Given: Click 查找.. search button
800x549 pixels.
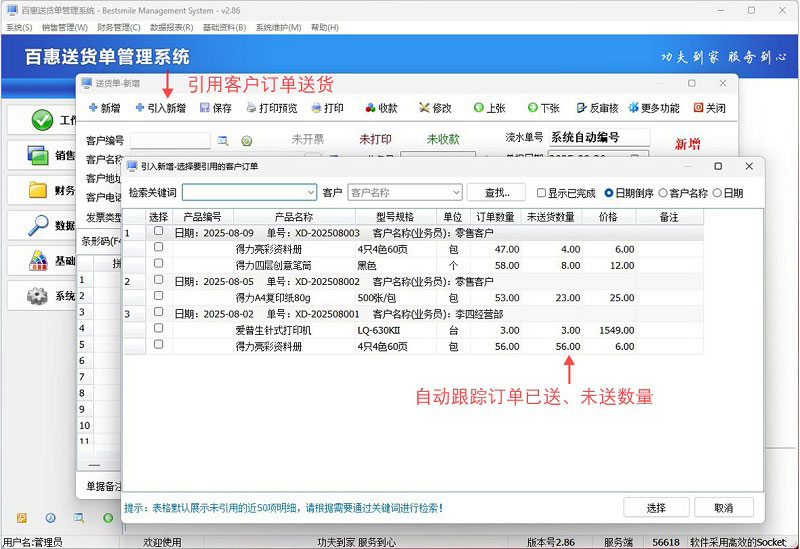Looking at the screenshot, I should 496,192.
